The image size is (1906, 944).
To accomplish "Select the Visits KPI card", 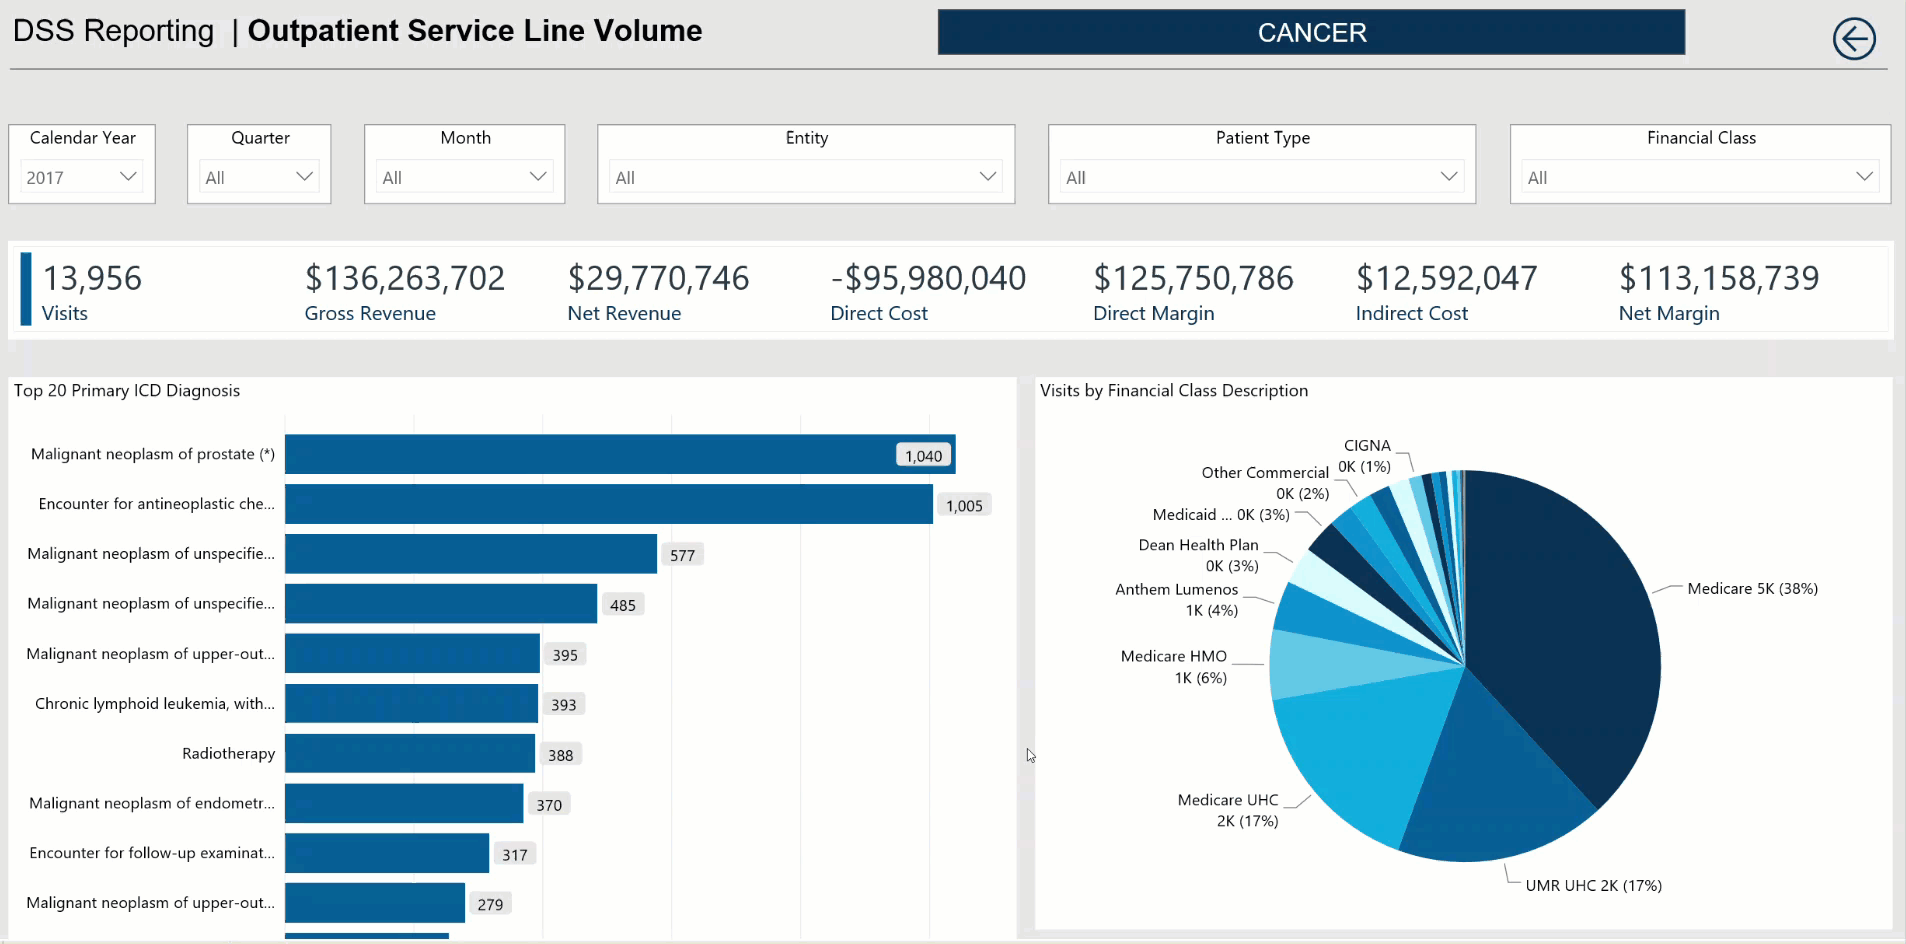I will coord(92,291).
